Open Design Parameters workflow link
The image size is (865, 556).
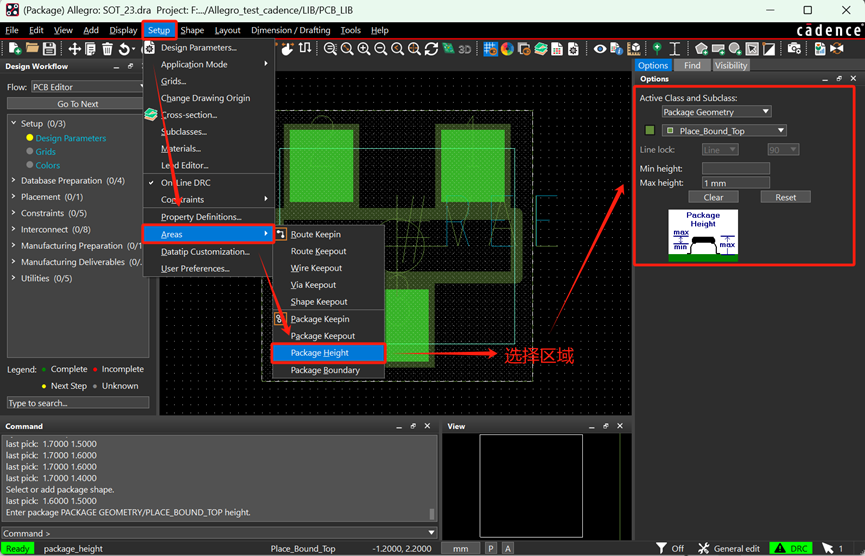coord(71,138)
